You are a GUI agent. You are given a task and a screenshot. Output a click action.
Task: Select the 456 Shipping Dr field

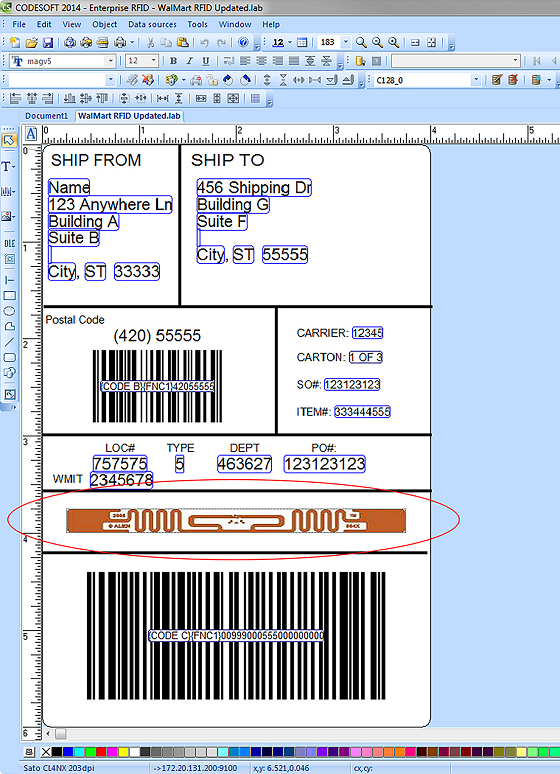(x=254, y=188)
